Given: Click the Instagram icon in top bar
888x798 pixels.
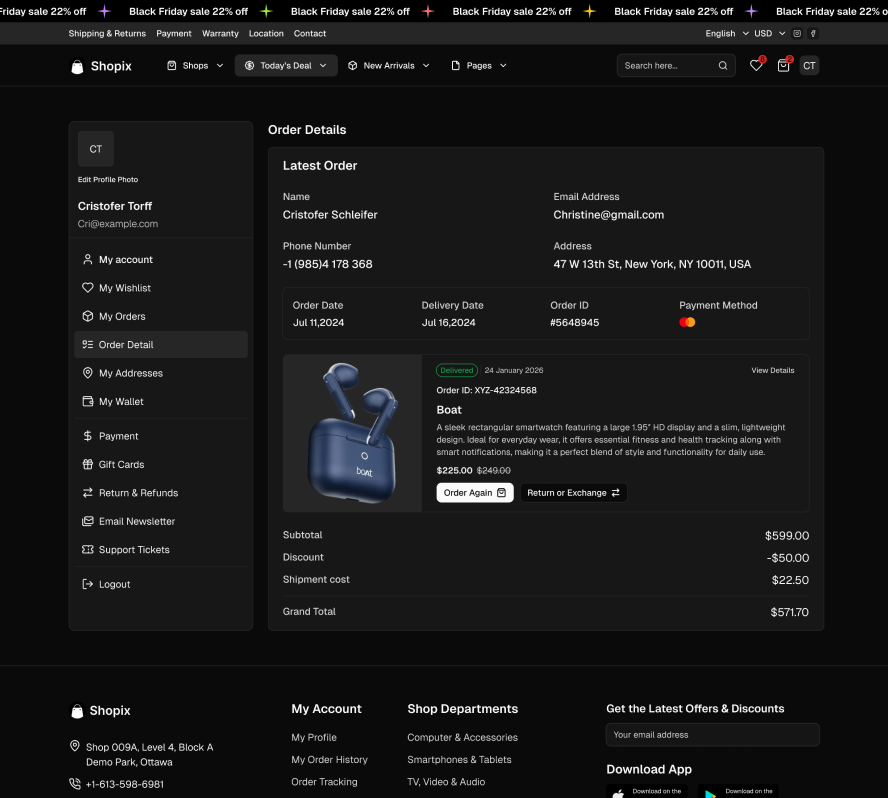Looking at the screenshot, I should coord(797,33).
